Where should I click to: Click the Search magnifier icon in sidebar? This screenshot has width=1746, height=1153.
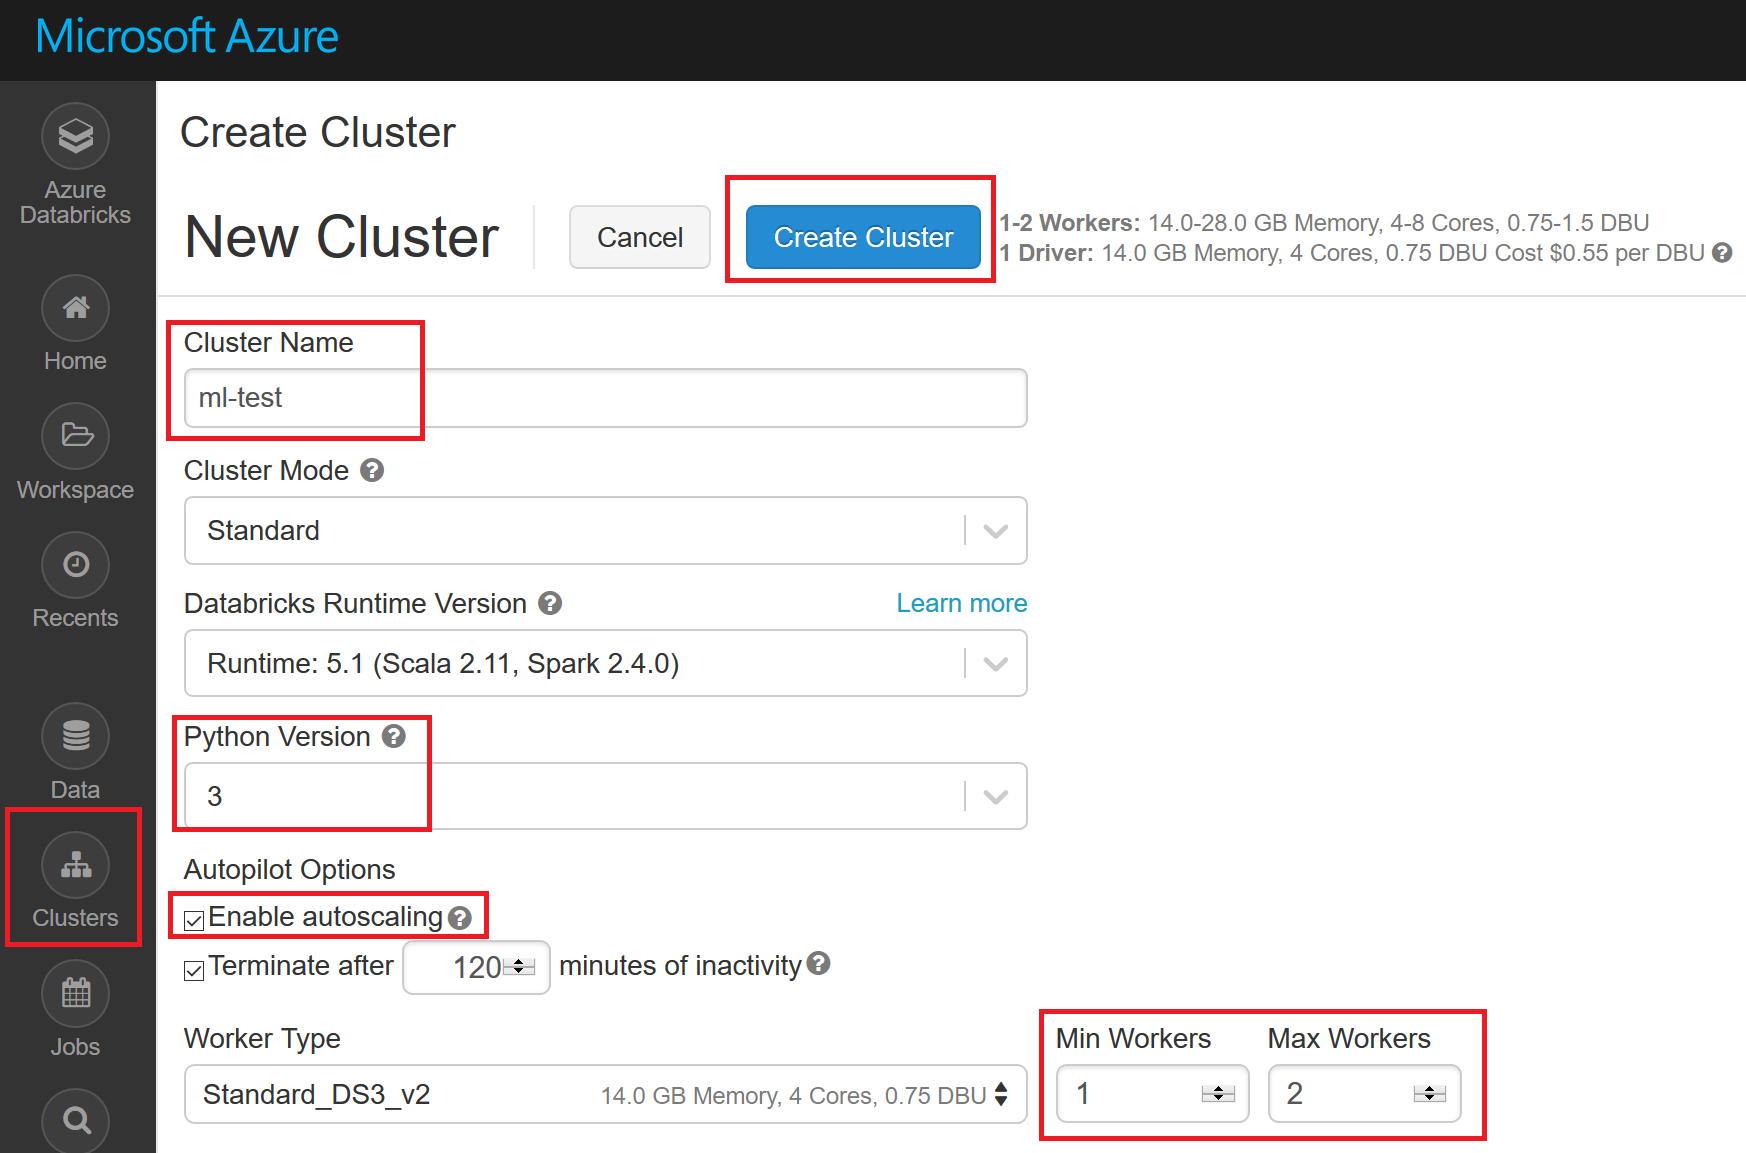[x=75, y=1120]
